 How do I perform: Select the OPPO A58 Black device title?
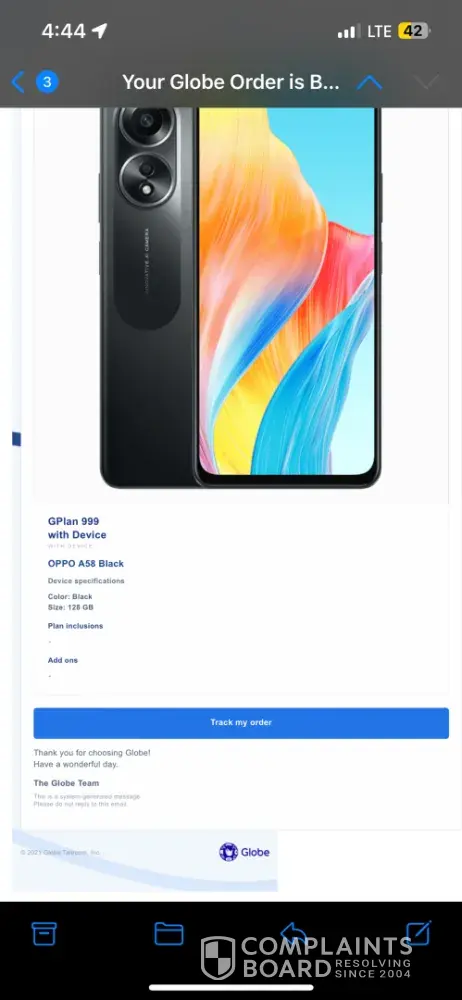tap(86, 564)
